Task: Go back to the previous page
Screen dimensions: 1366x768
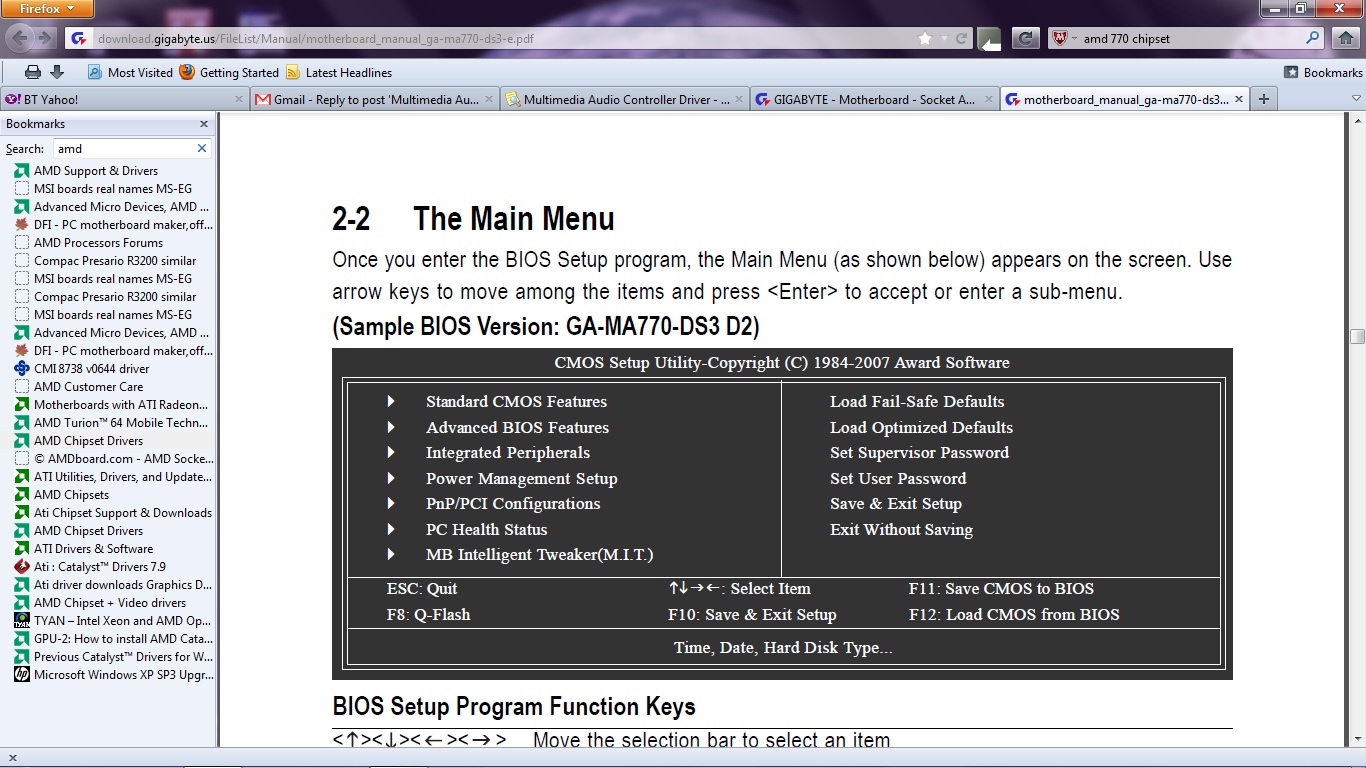Action: 21,39
